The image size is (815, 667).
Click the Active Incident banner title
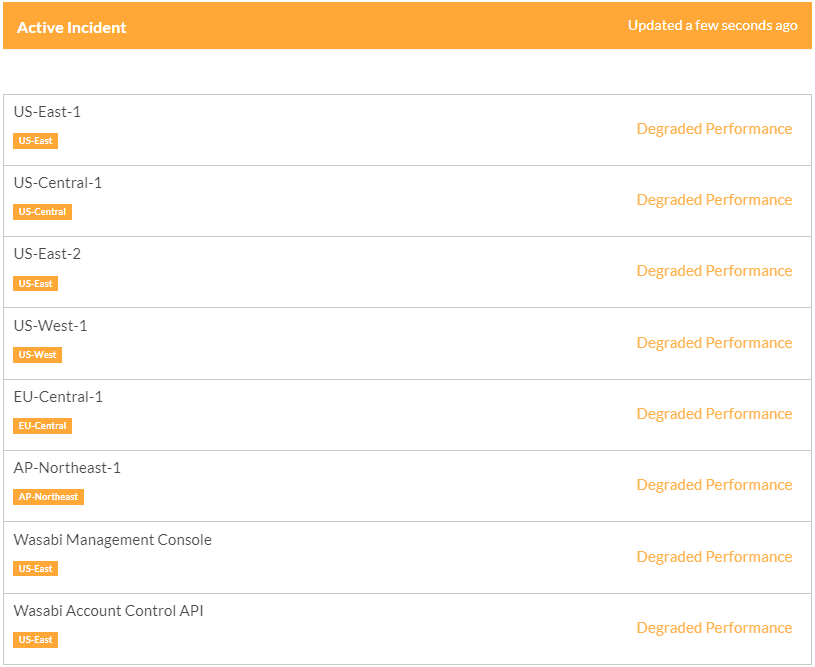click(71, 28)
